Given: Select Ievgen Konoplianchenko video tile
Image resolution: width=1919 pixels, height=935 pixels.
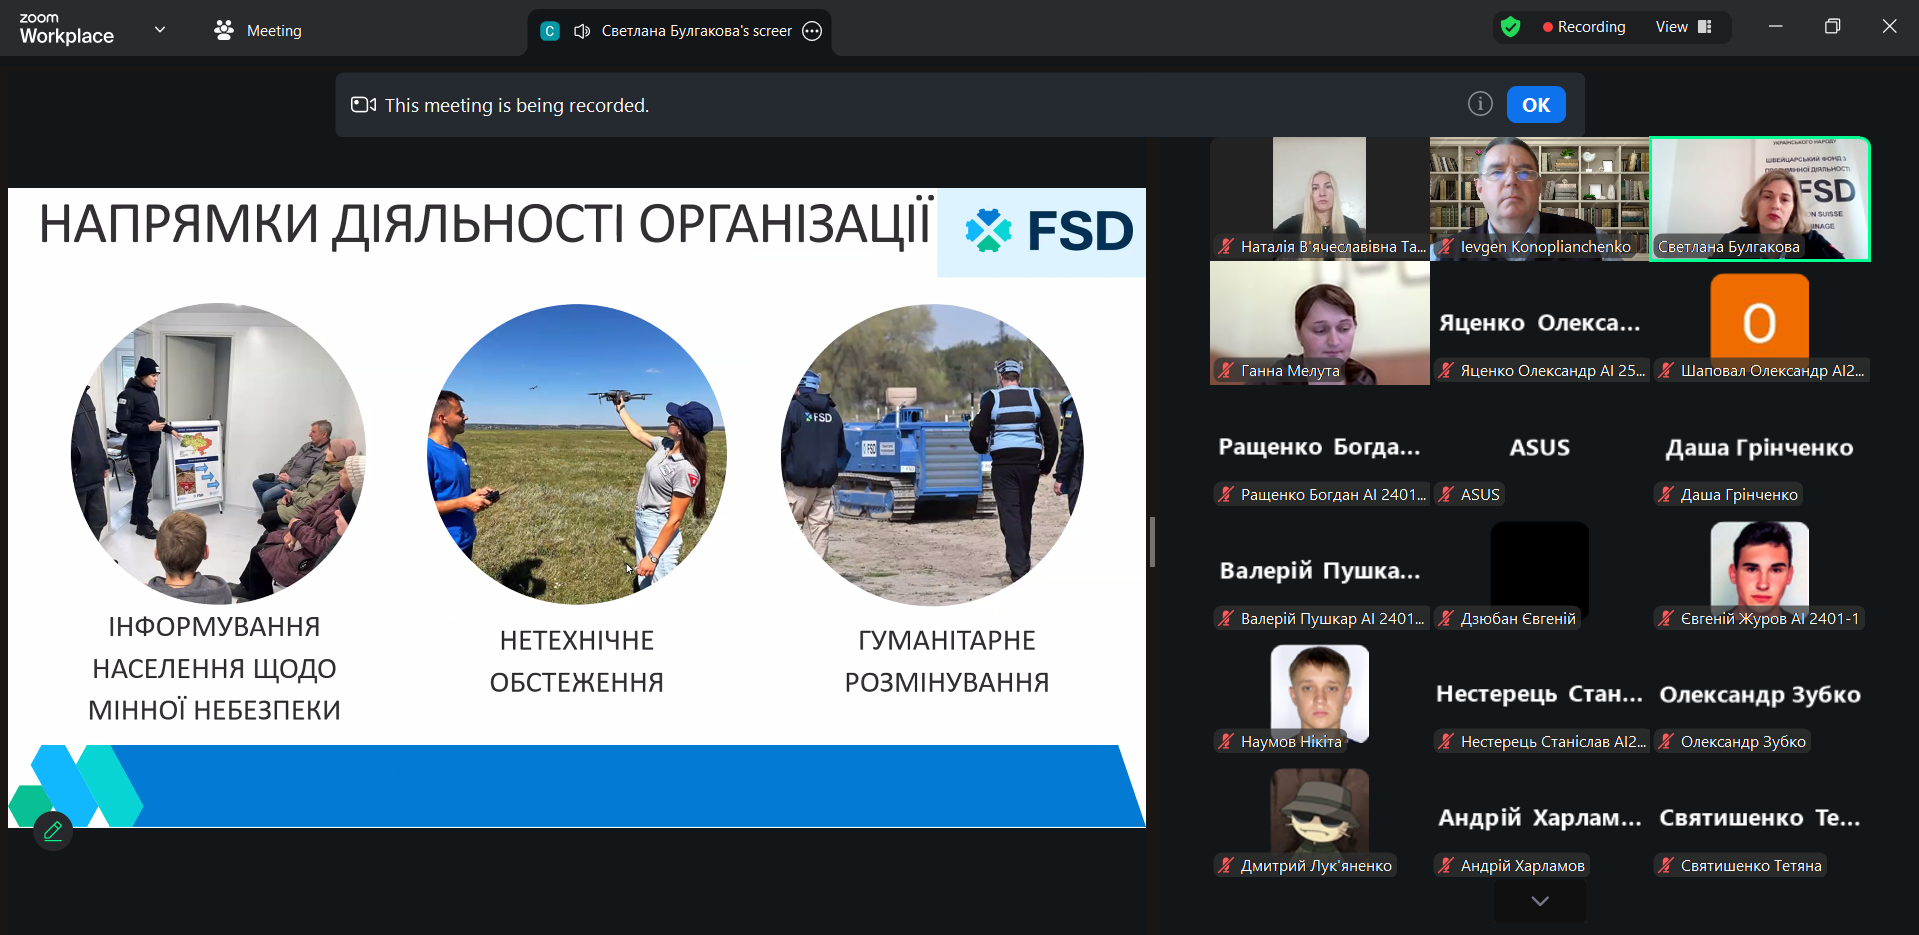Looking at the screenshot, I should pyautogui.click(x=1539, y=198).
